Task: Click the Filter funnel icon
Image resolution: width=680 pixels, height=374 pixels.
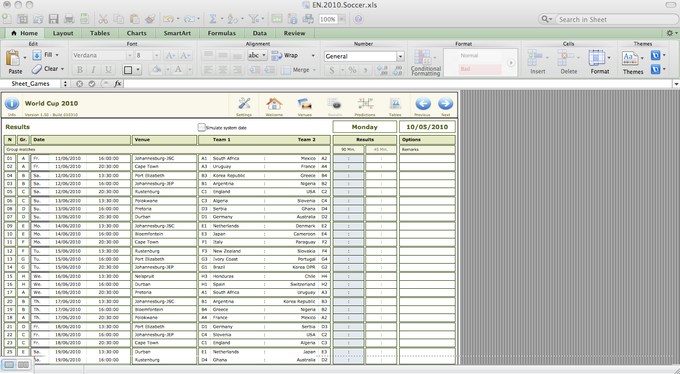Action: tap(253, 19)
